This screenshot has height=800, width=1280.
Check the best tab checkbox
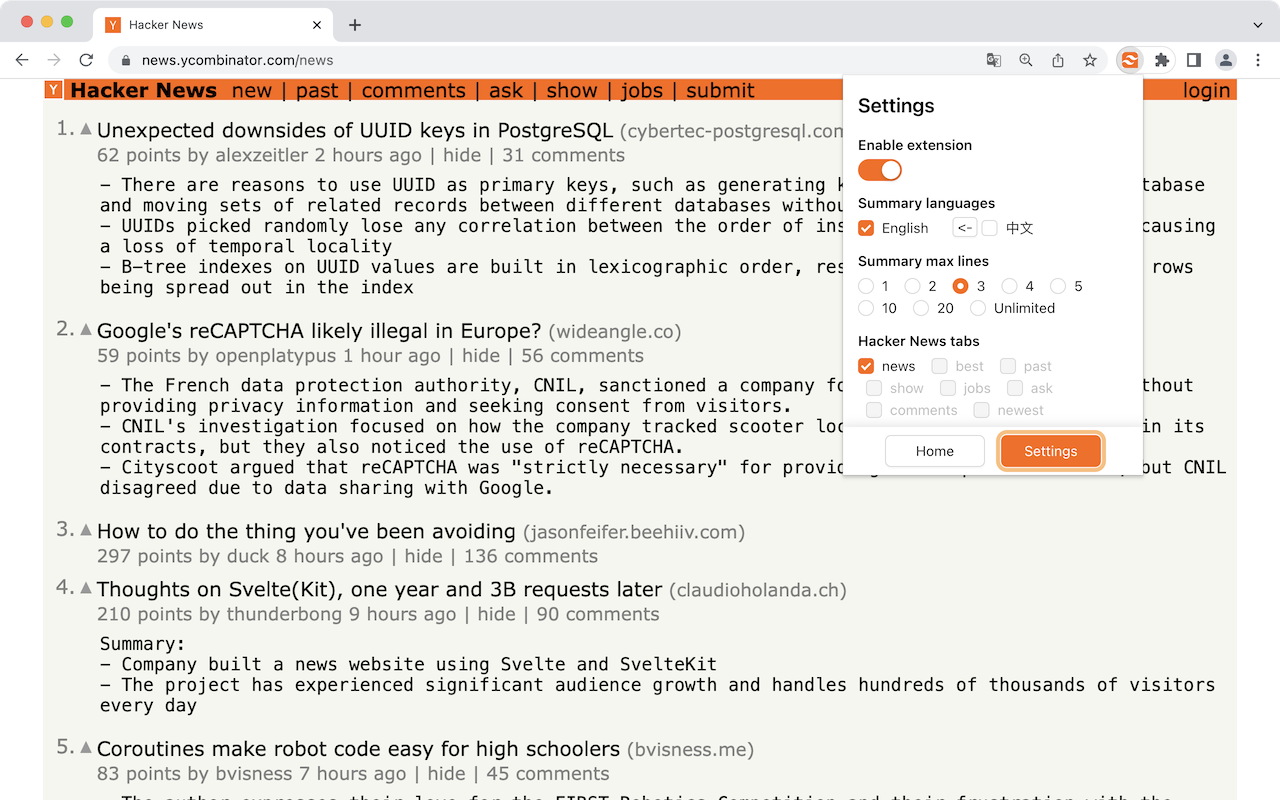click(939, 366)
